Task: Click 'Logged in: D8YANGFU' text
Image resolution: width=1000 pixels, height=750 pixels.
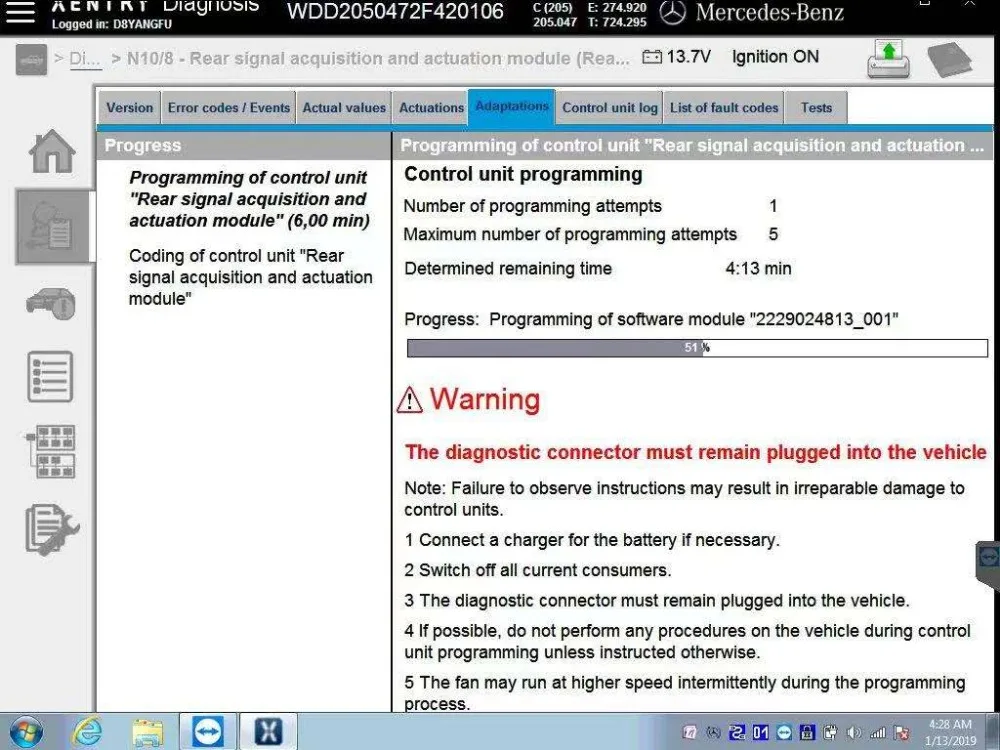Action: 112,24
